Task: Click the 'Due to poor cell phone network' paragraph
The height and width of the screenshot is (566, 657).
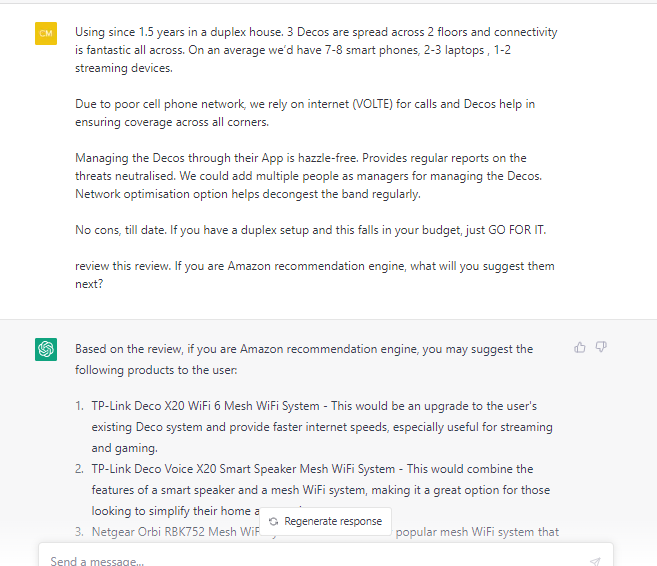Action: (305, 112)
